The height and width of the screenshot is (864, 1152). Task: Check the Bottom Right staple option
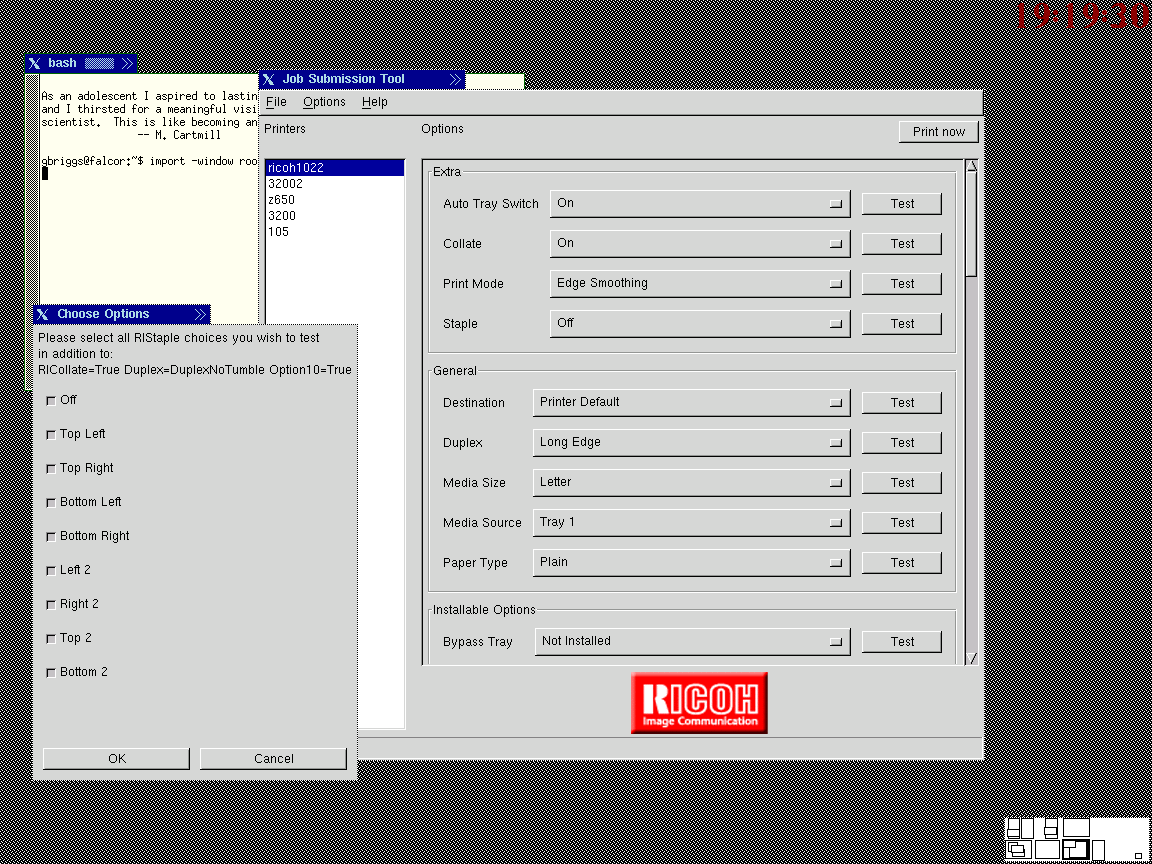pos(51,536)
